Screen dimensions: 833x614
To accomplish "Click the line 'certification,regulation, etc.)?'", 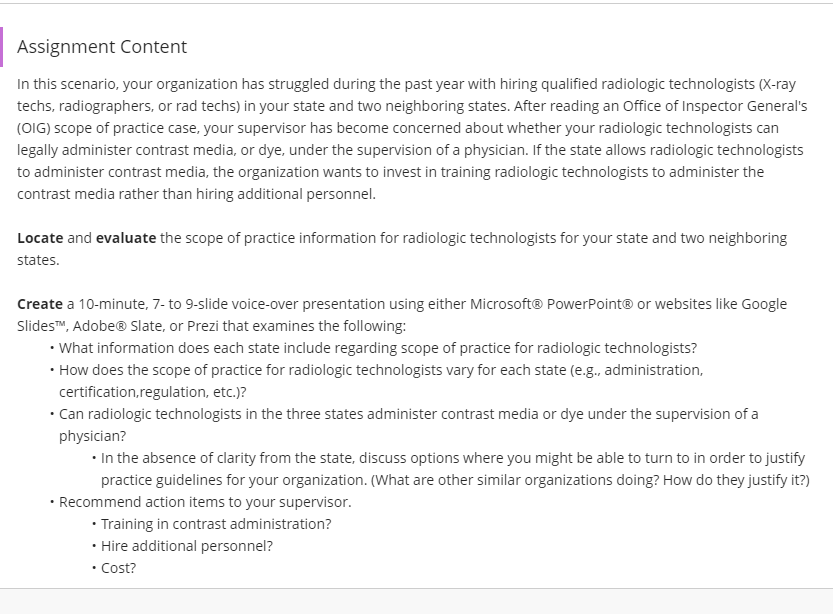I will [x=153, y=392].
